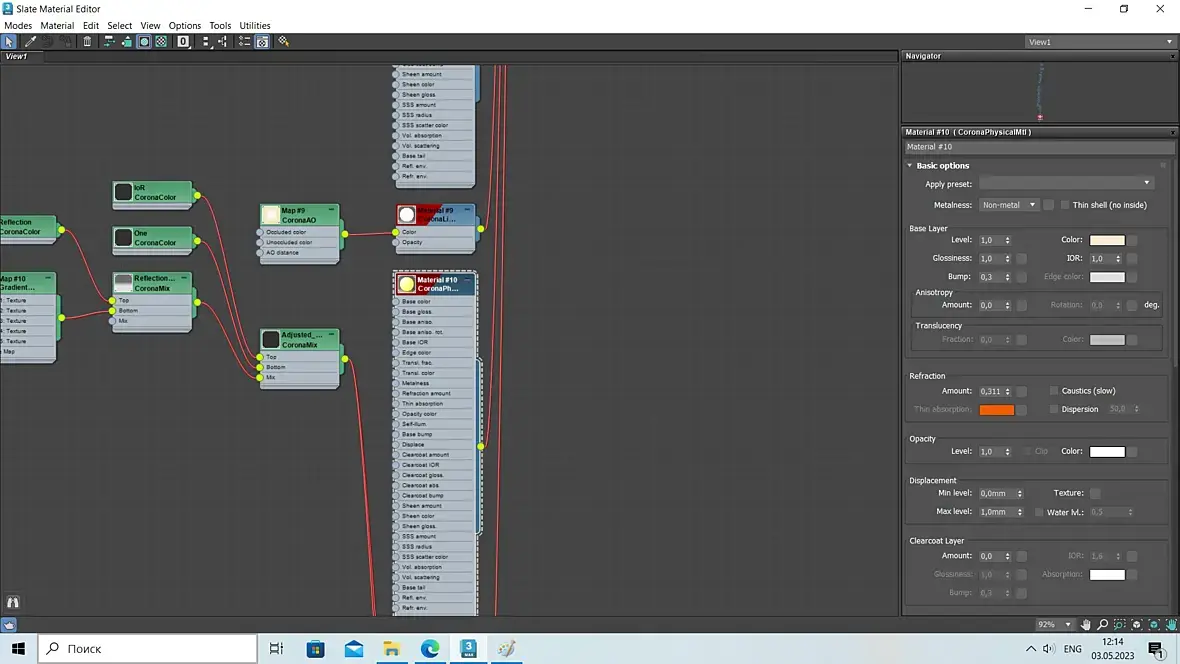
Task: Enable the Dispersion checkbox
Action: pos(1054,410)
